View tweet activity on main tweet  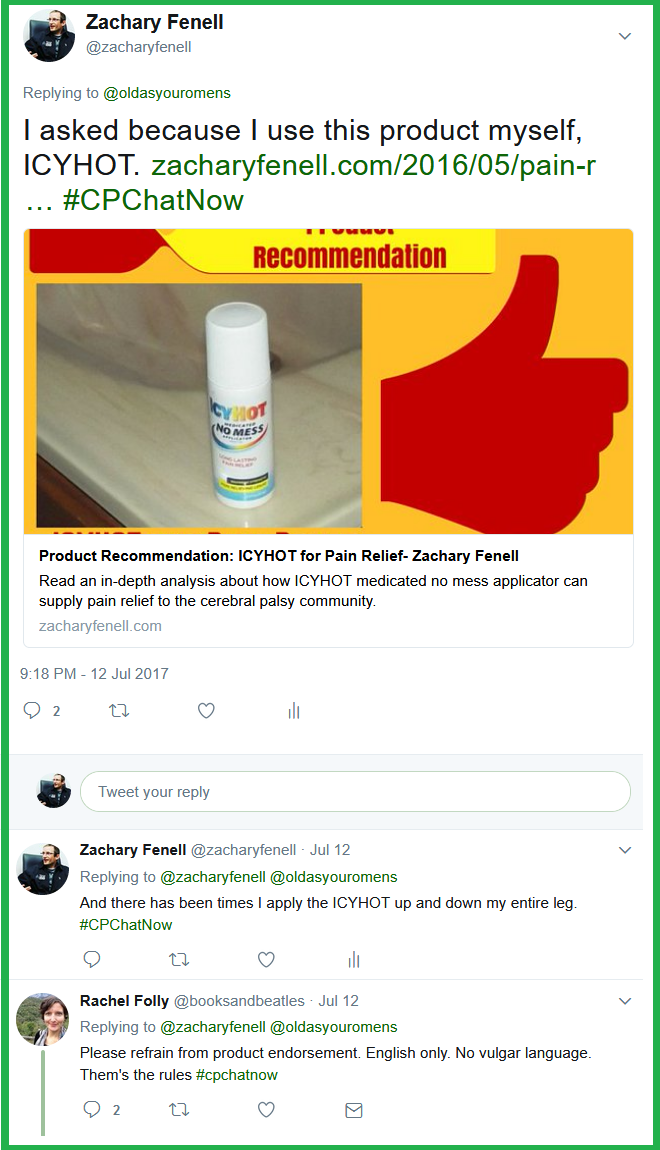point(294,710)
